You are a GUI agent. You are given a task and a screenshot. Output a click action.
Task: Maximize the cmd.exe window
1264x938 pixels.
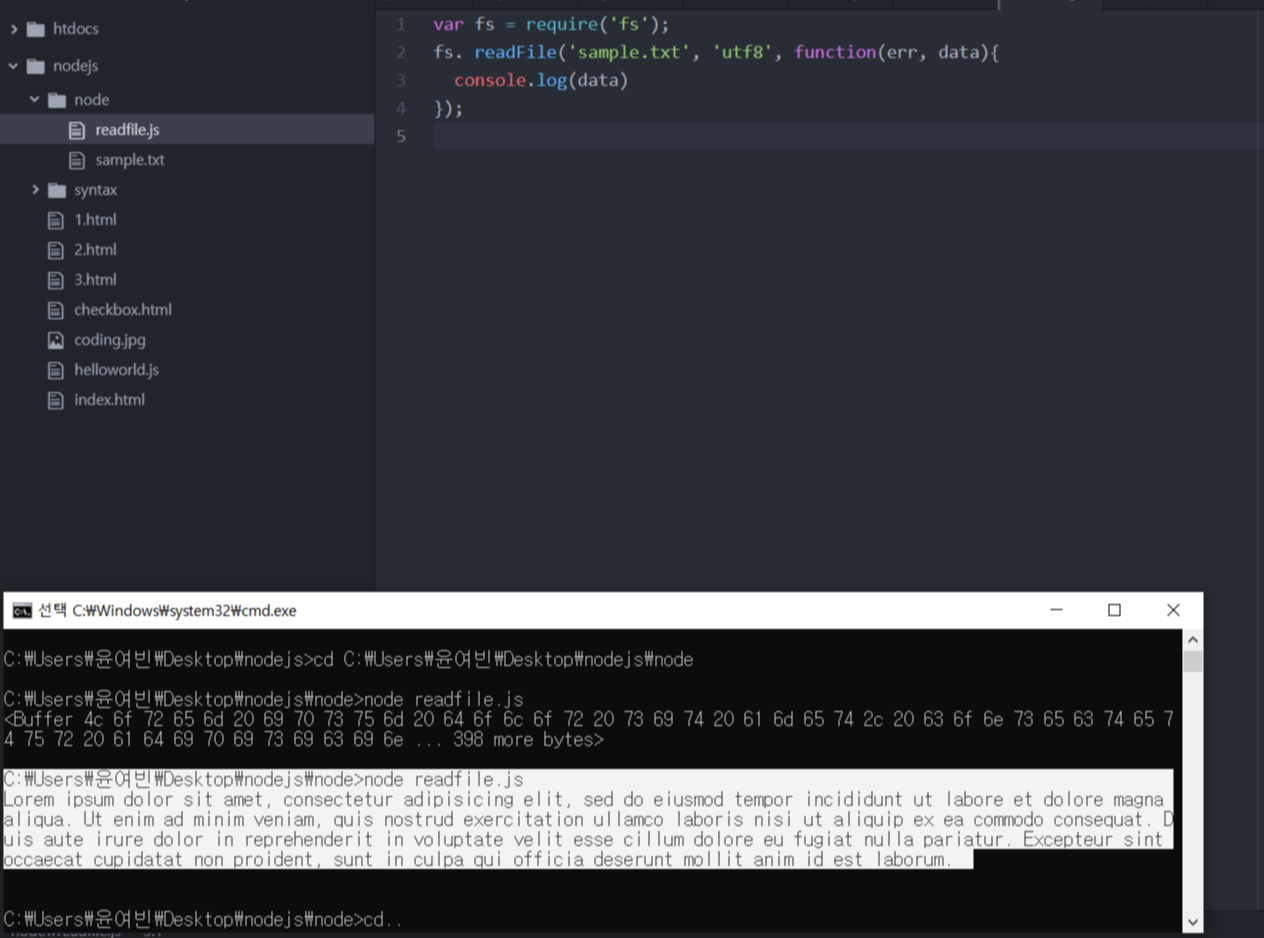click(x=1114, y=611)
